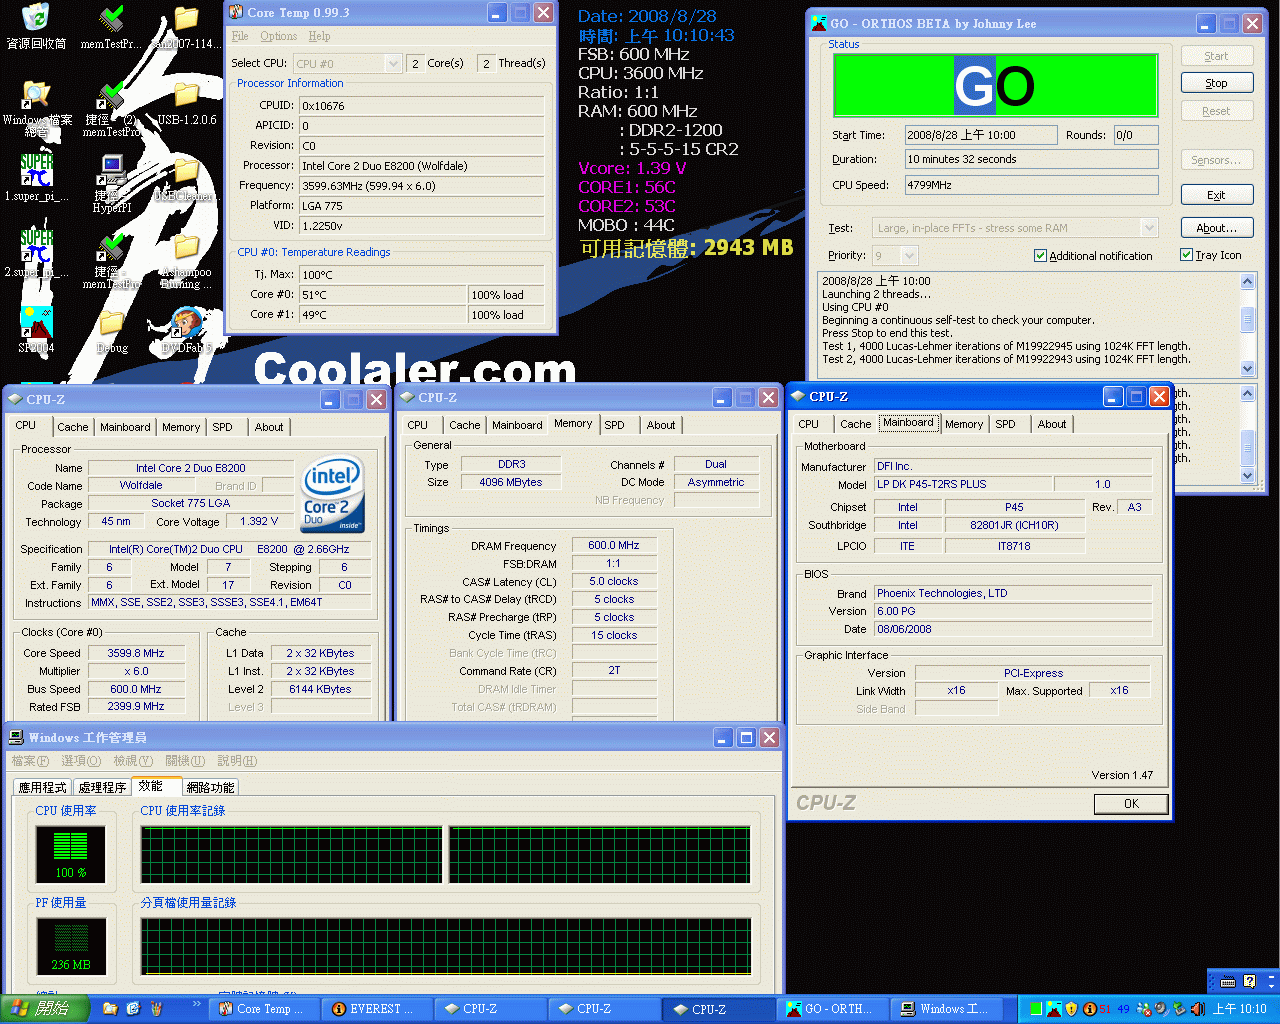This screenshot has height=1024, width=1280.
Task: Click the Internet Explorer quick launch icon
Action: (133, 1009)
